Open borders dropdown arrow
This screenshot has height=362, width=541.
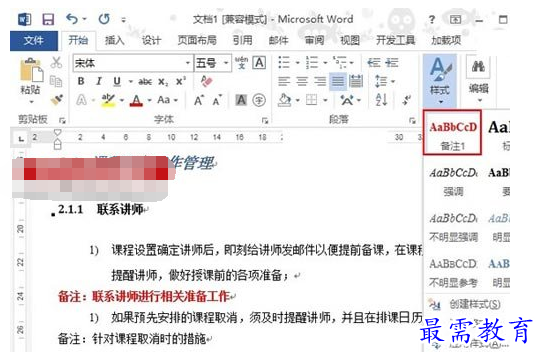[x=325, y=100]
